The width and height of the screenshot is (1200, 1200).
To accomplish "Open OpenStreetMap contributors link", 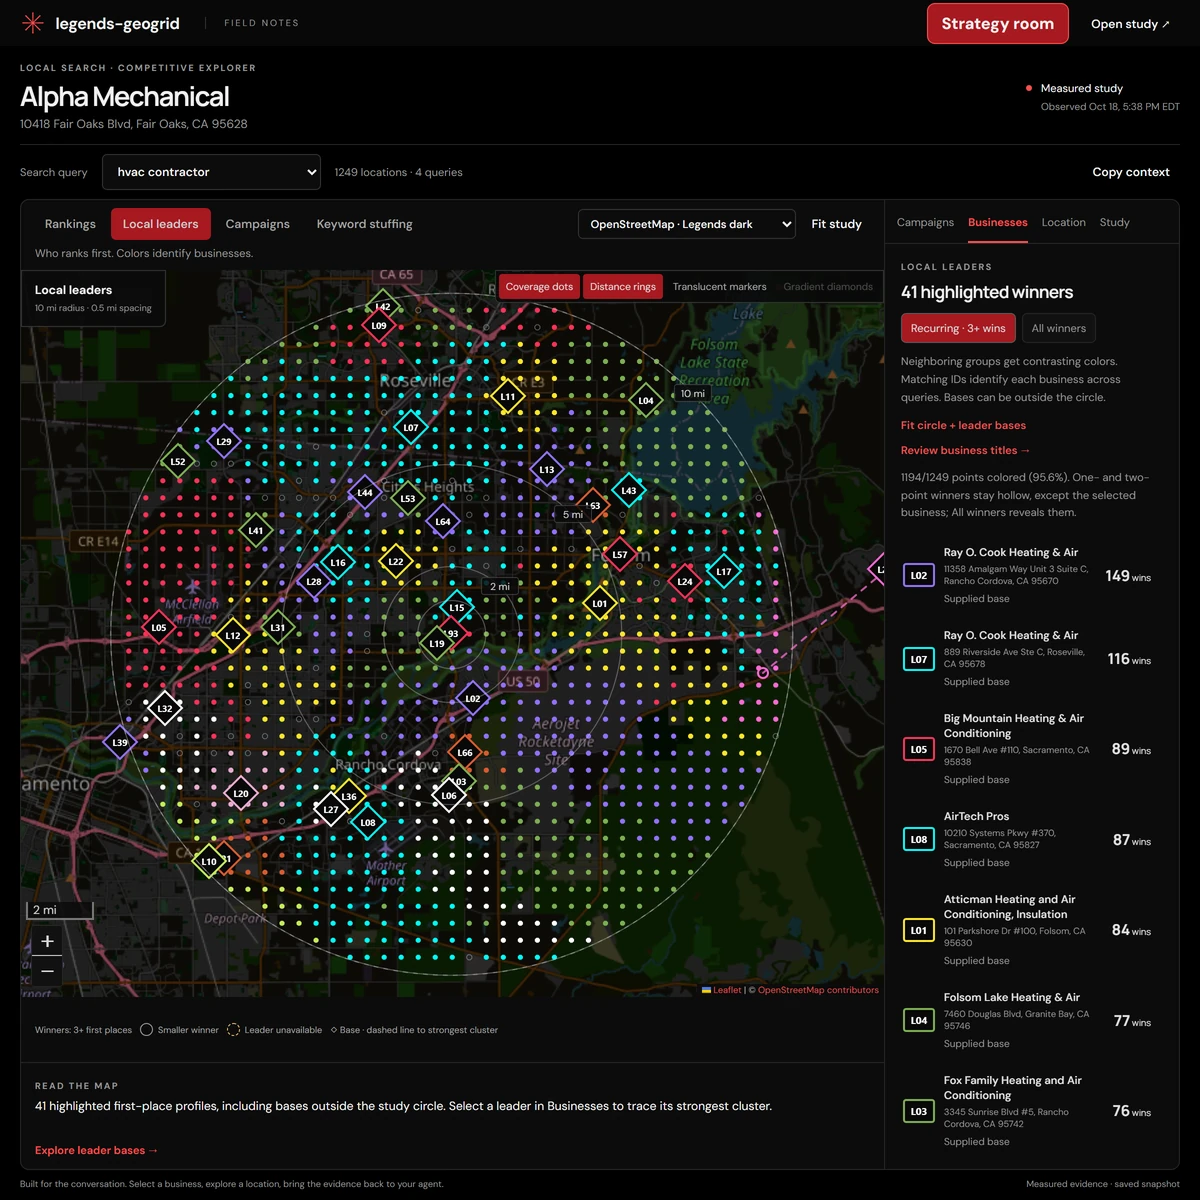I will pyautogui.click(x=818, y=990).
